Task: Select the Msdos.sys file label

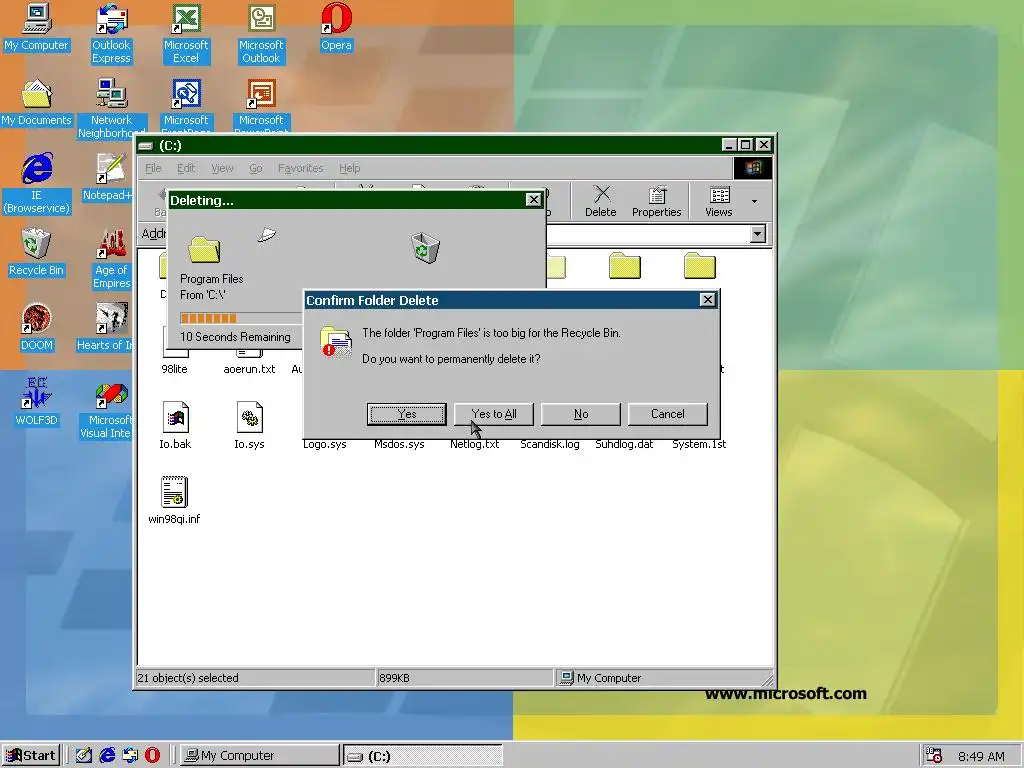Action: click(399, 445)
